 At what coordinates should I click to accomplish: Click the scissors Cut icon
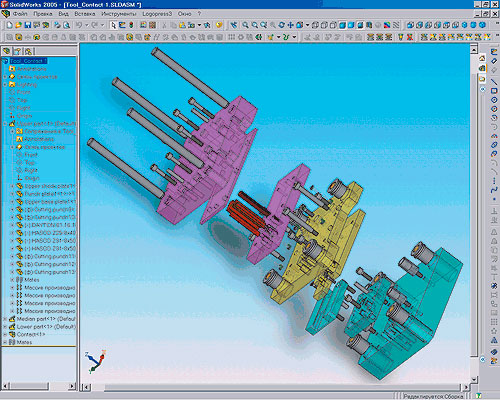[164, 25]
